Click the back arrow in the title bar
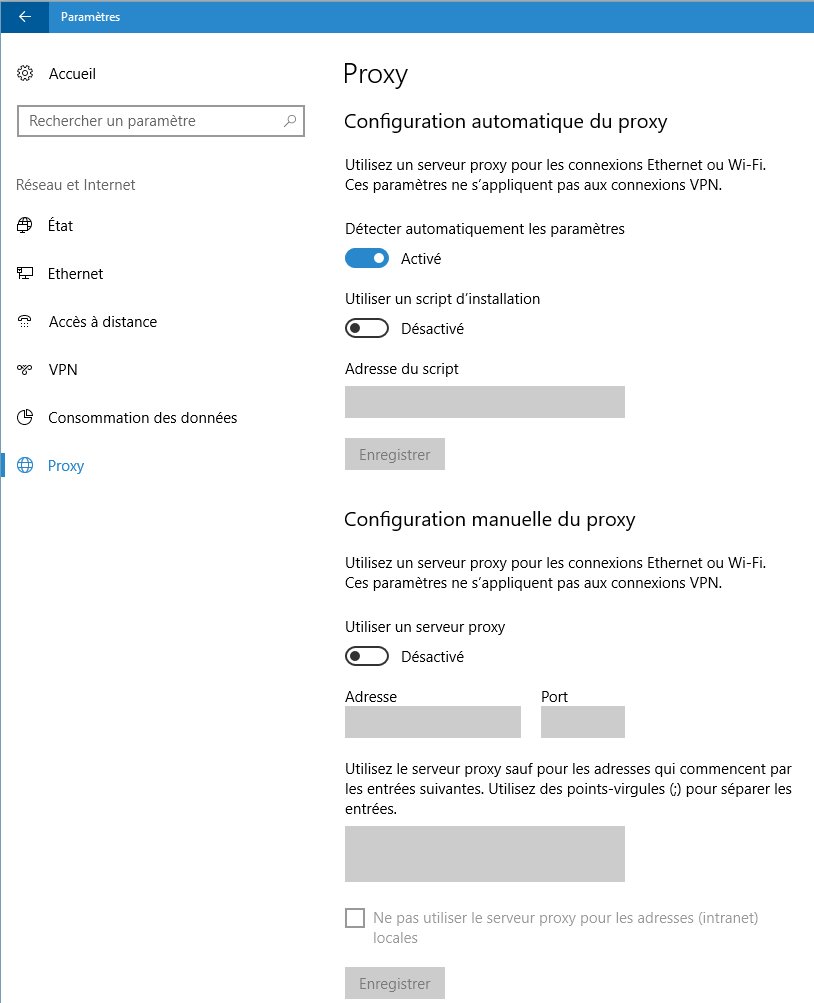Screen dimensions: 814x1003 coord(25,16)
